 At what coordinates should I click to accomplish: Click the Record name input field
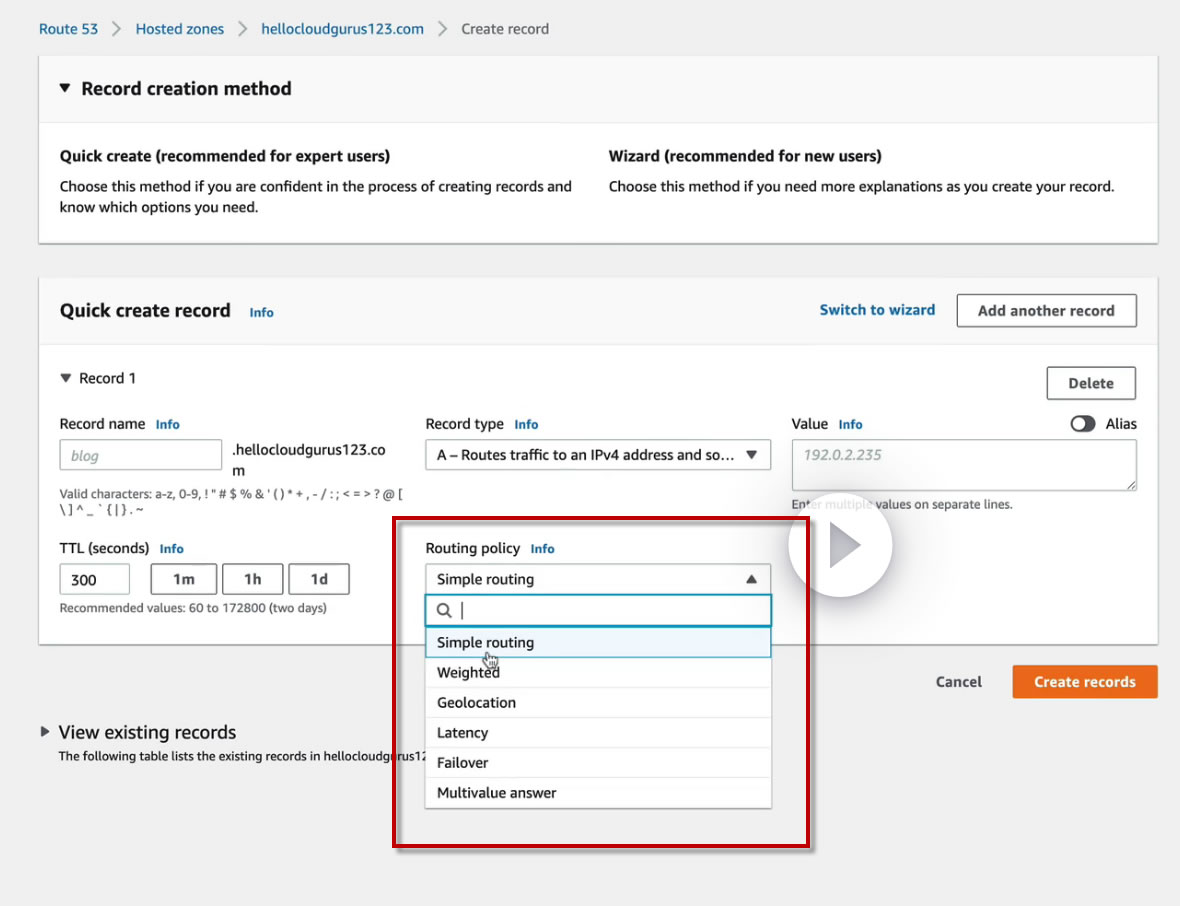click(140, 455)
